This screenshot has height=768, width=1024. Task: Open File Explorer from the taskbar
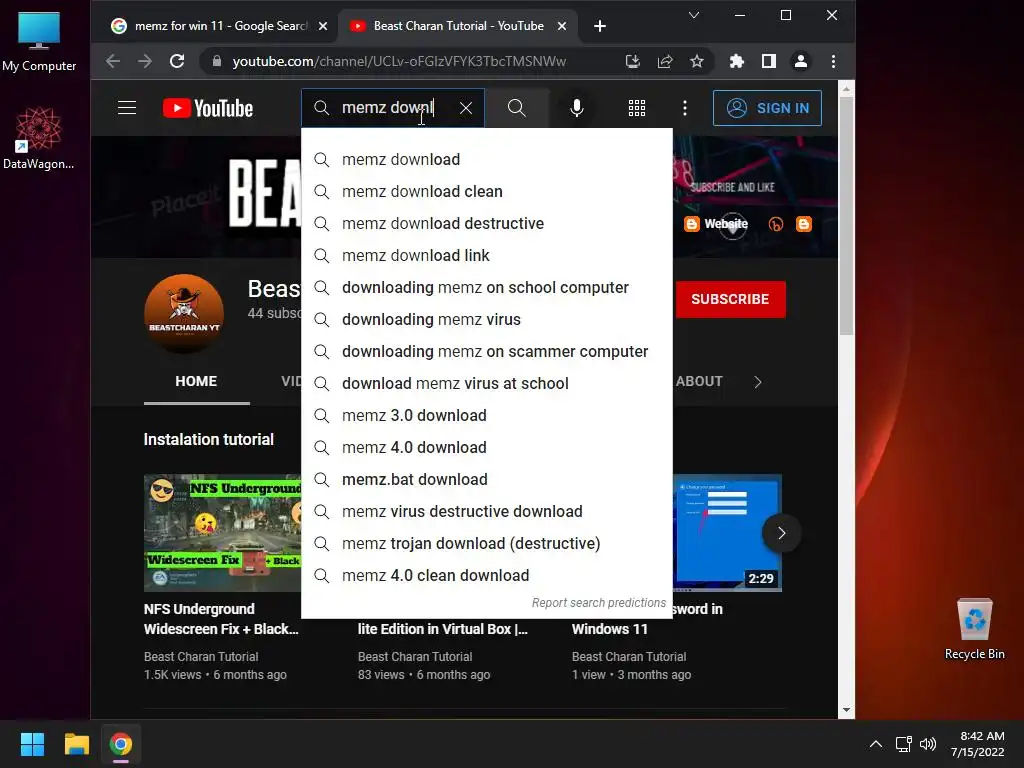click(x=76, y=744)
